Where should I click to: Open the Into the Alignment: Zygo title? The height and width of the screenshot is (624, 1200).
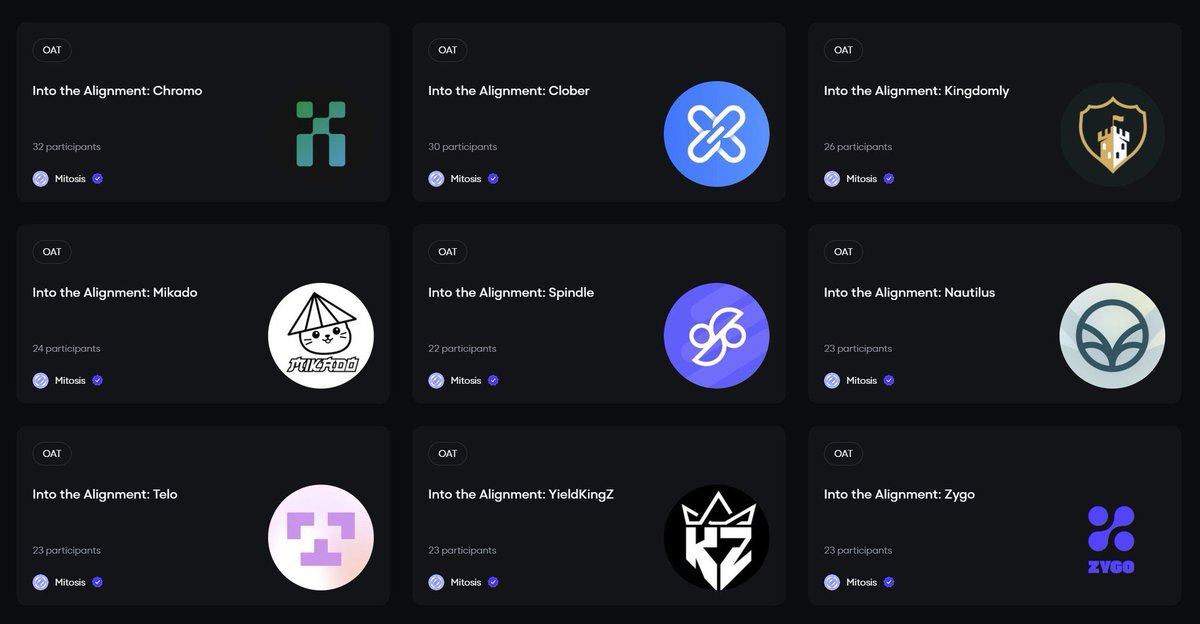click(899, 494)
